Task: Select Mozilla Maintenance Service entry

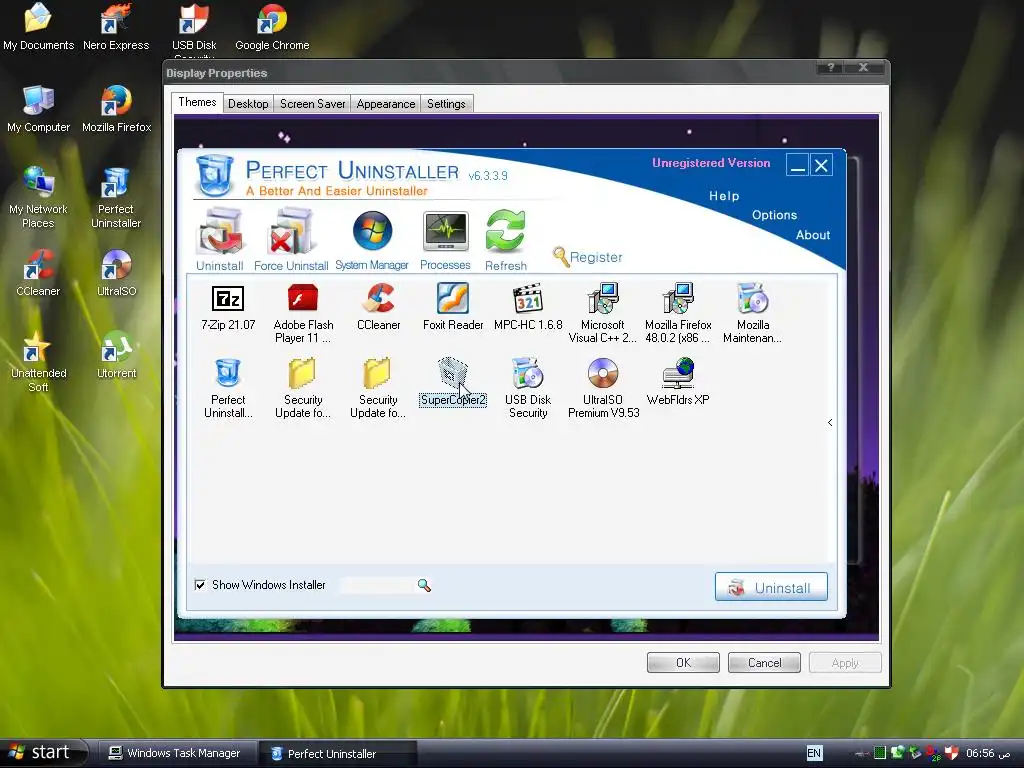Action: coord(752,313)
